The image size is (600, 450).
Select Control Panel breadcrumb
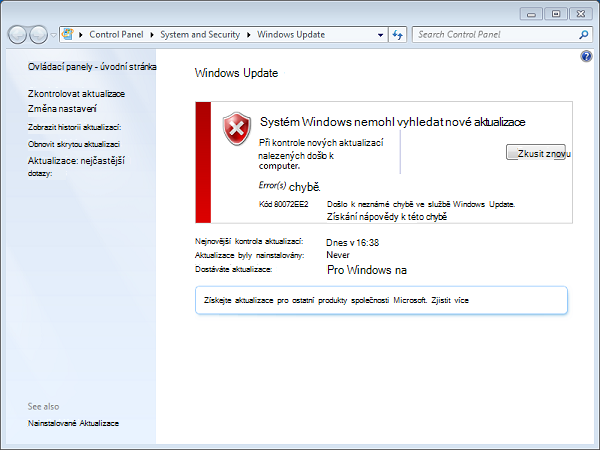pyautogui.click(x=116, y=34)
